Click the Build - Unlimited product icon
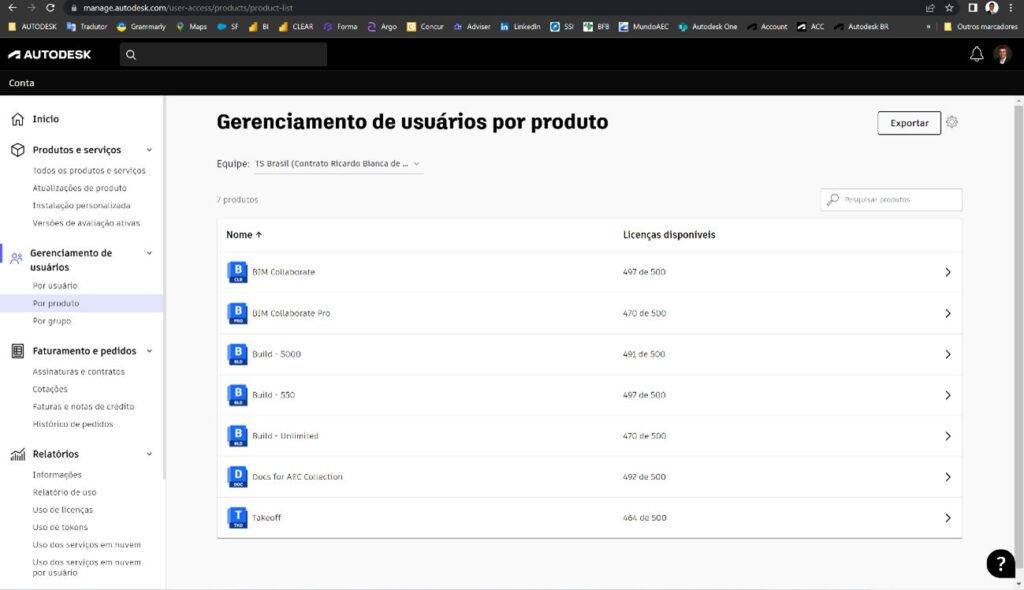The height and width of the screenshot is (590, 1024). tap(237, 436)
